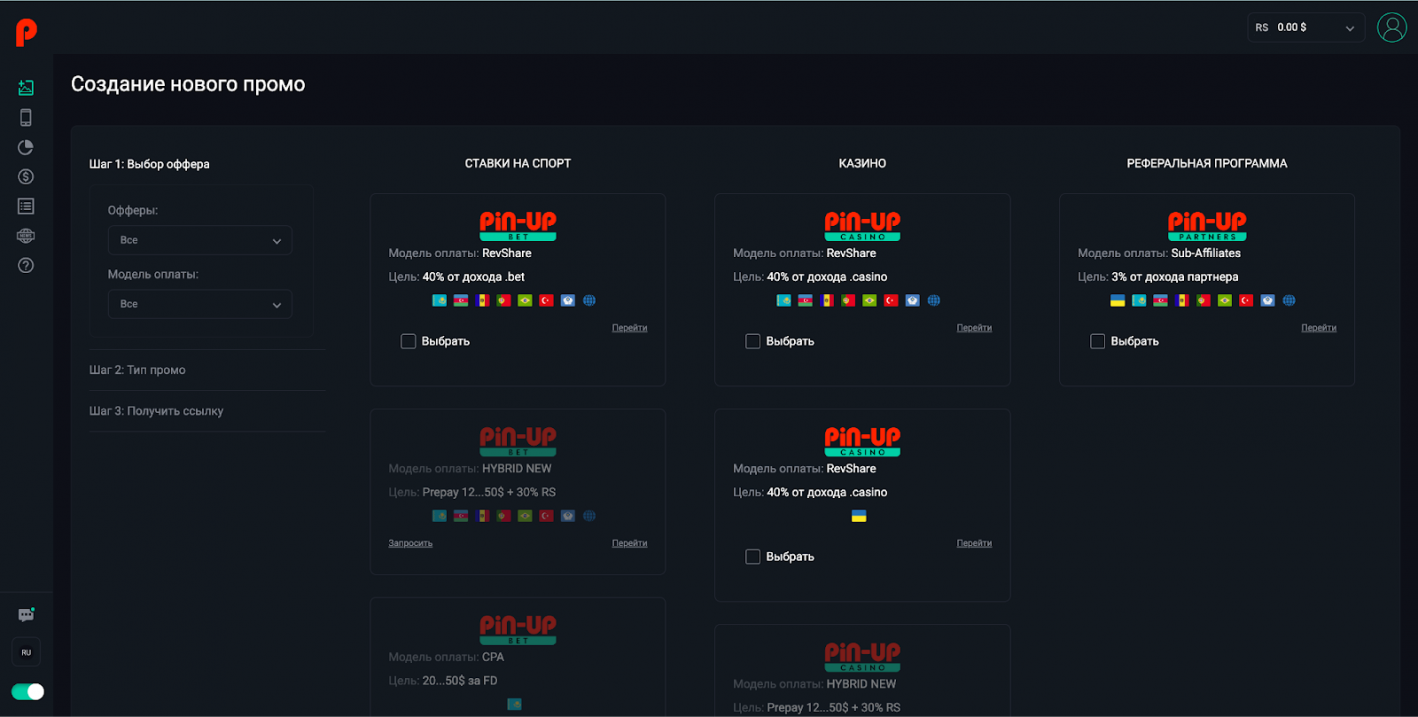Check Выбрать in Sub-Affiliates partners card
This screenshot has height=717, width=1418.
(x=1098, y=341)
